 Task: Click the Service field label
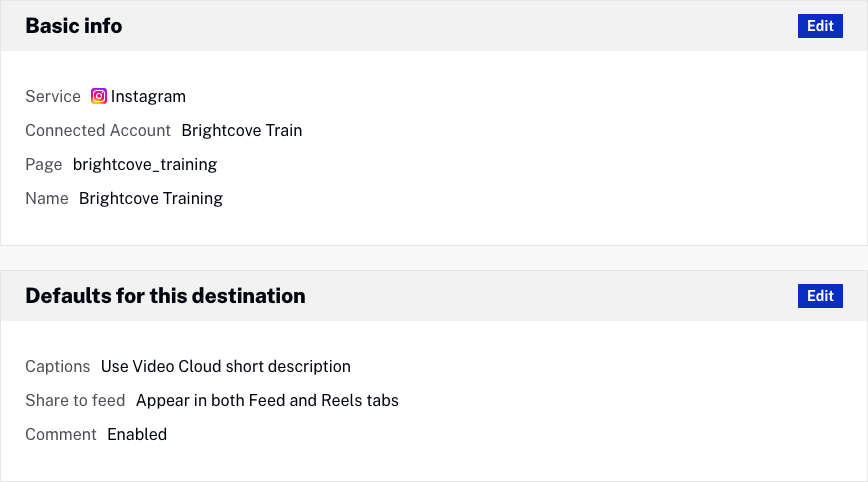53,97
